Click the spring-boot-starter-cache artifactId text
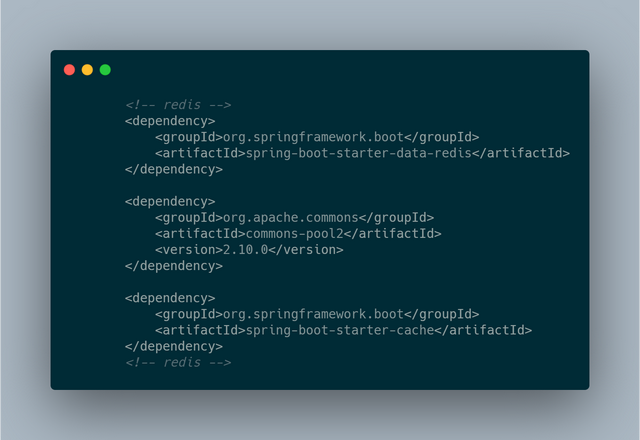The image size is (640, 440). tap(340, 330)
